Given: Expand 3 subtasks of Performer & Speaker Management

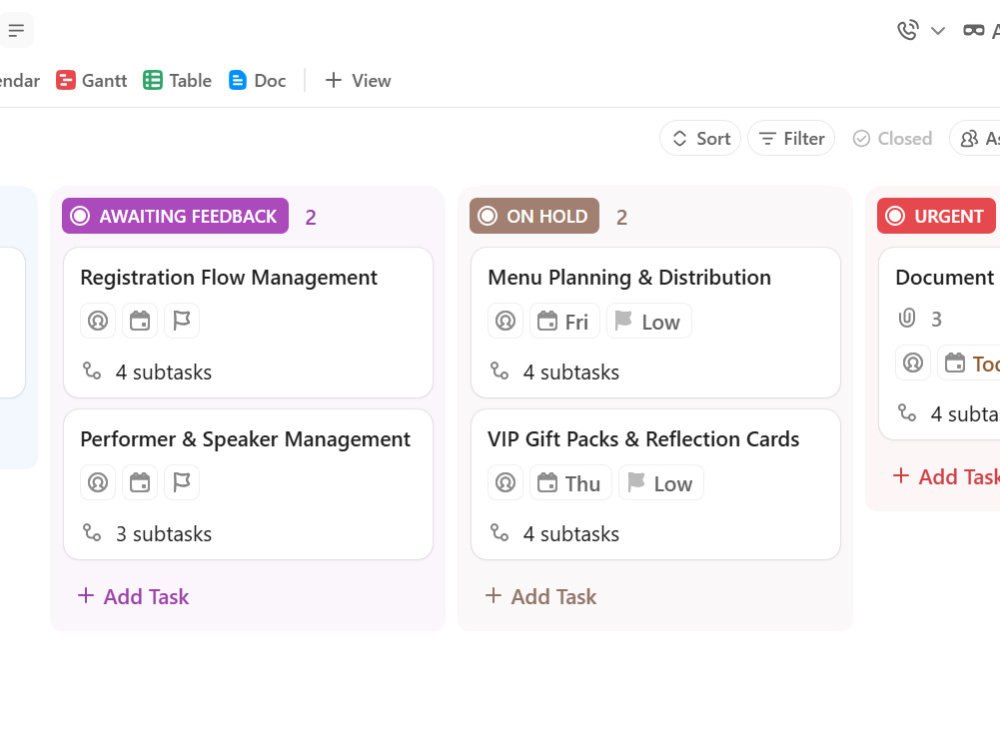Looking at the screenshot, I should click(147, 534).
